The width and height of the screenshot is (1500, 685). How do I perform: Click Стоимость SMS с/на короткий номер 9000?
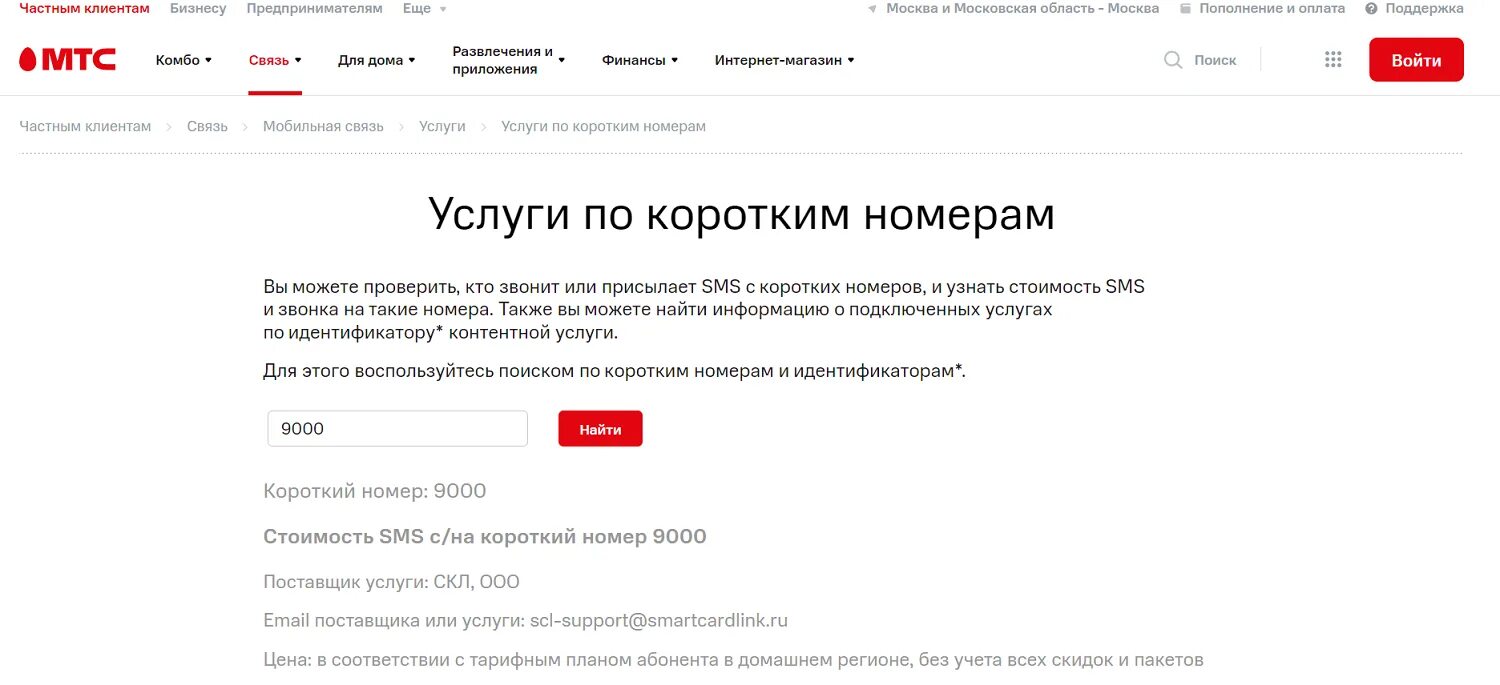click(x=485, y=537)
